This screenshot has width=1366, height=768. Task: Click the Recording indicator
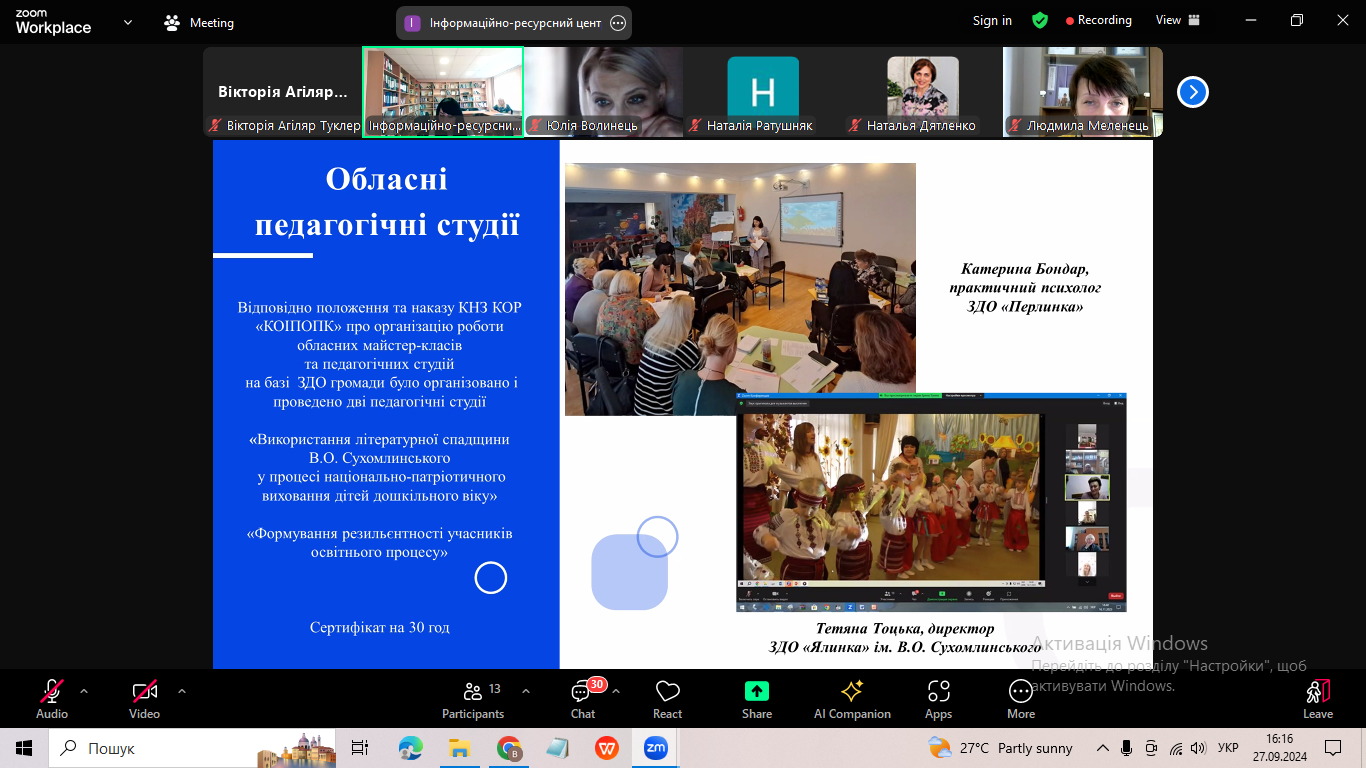pyautogui.click(x=1099, y=20)
